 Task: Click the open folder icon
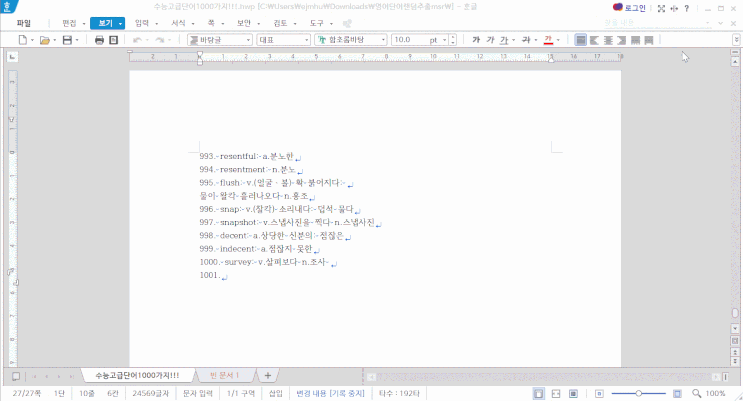coord(45,40)
